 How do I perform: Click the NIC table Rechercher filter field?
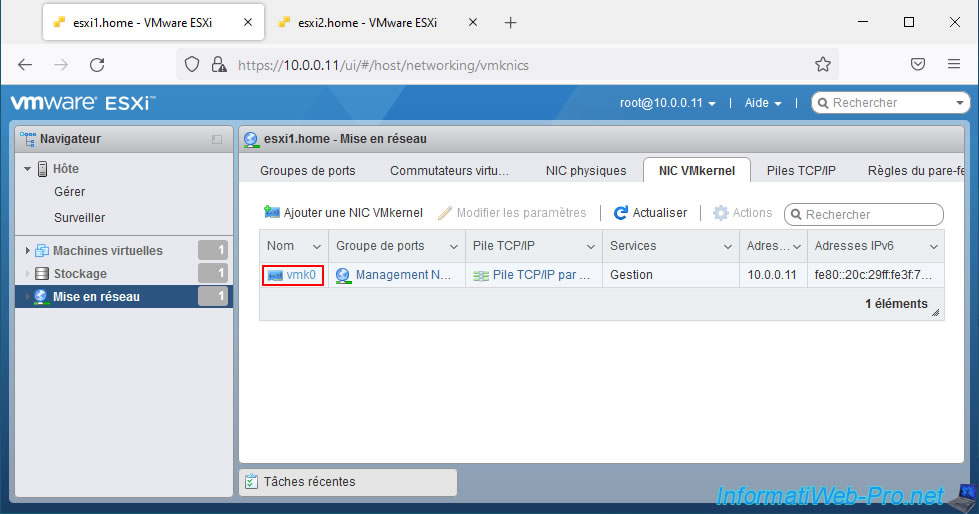(x=863, y=214)
